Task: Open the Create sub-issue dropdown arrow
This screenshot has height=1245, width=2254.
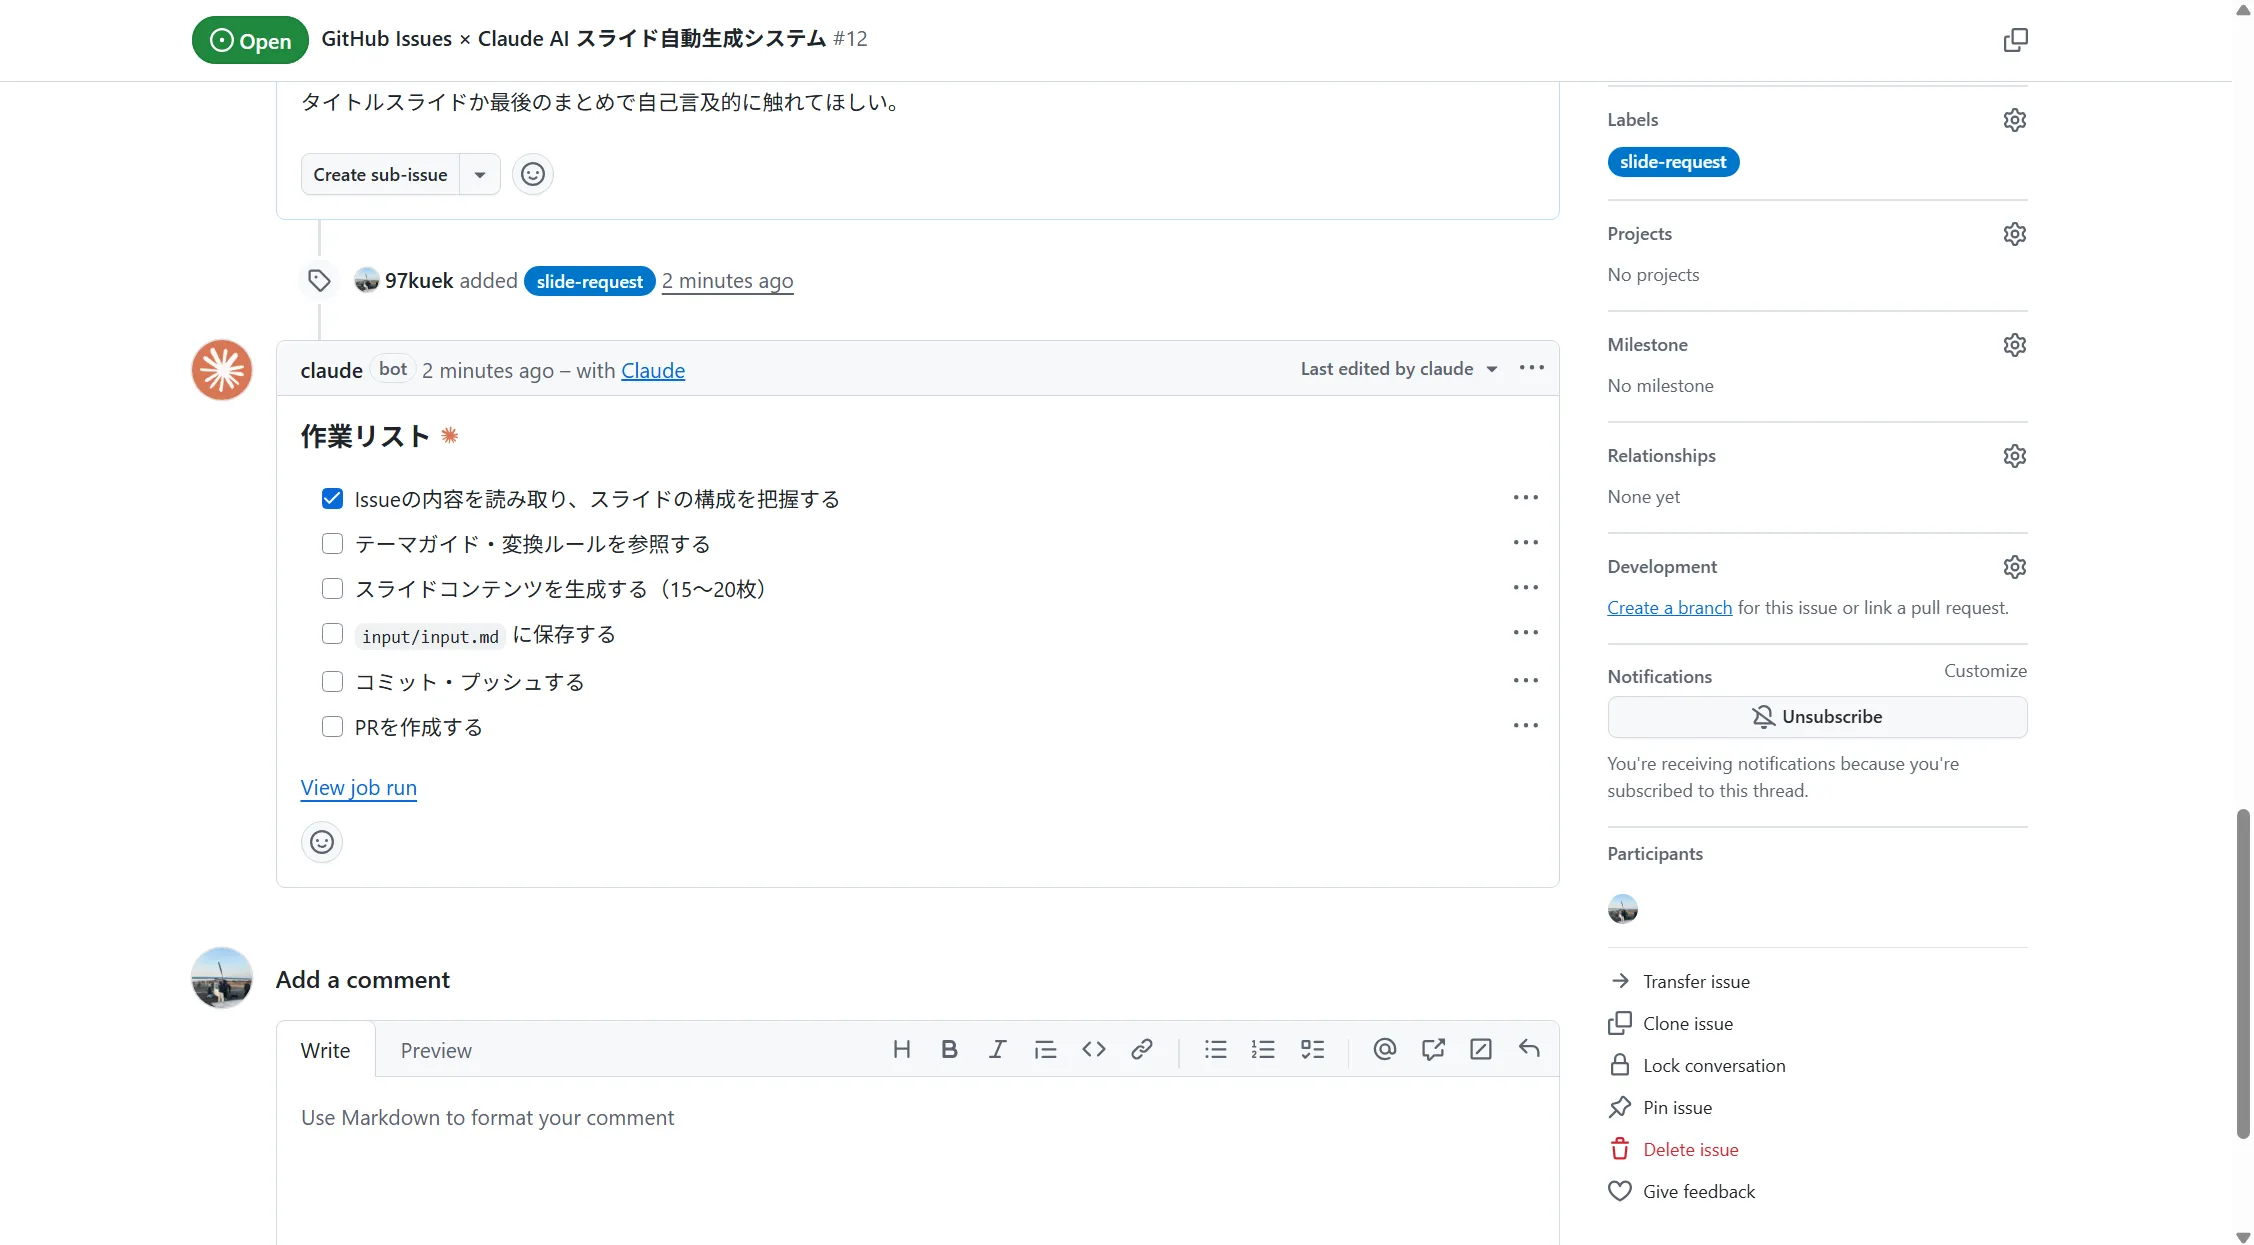Action: (480, 174)
